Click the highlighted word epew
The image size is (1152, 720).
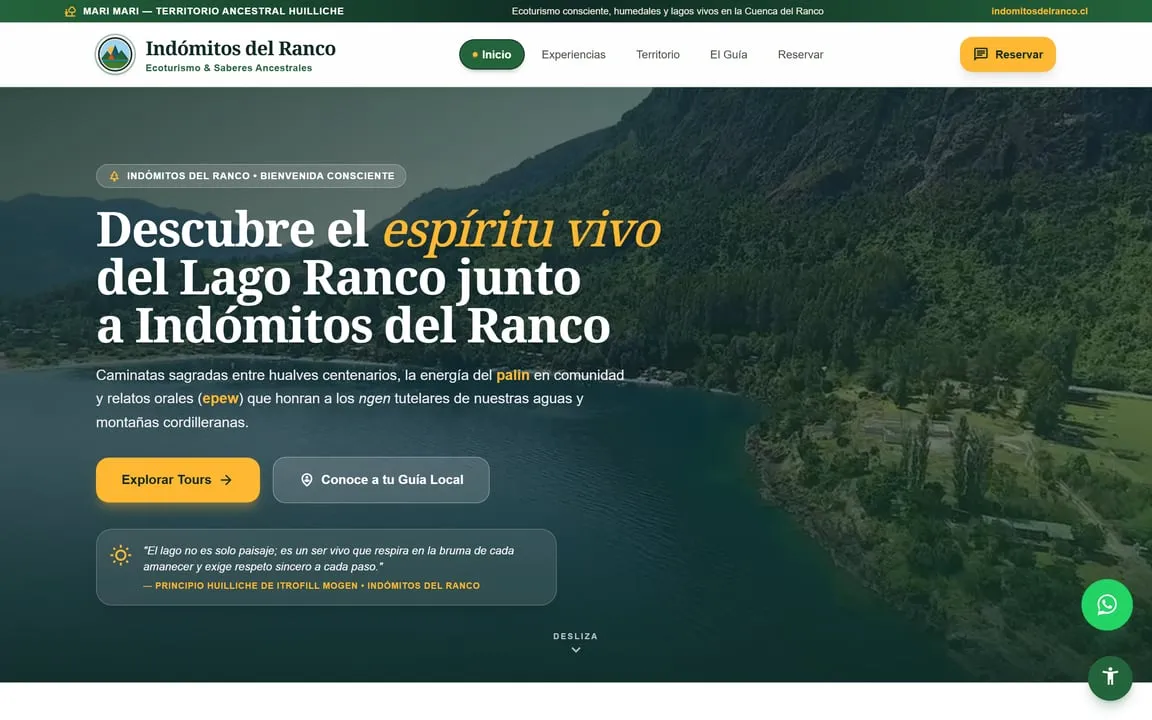220,398
